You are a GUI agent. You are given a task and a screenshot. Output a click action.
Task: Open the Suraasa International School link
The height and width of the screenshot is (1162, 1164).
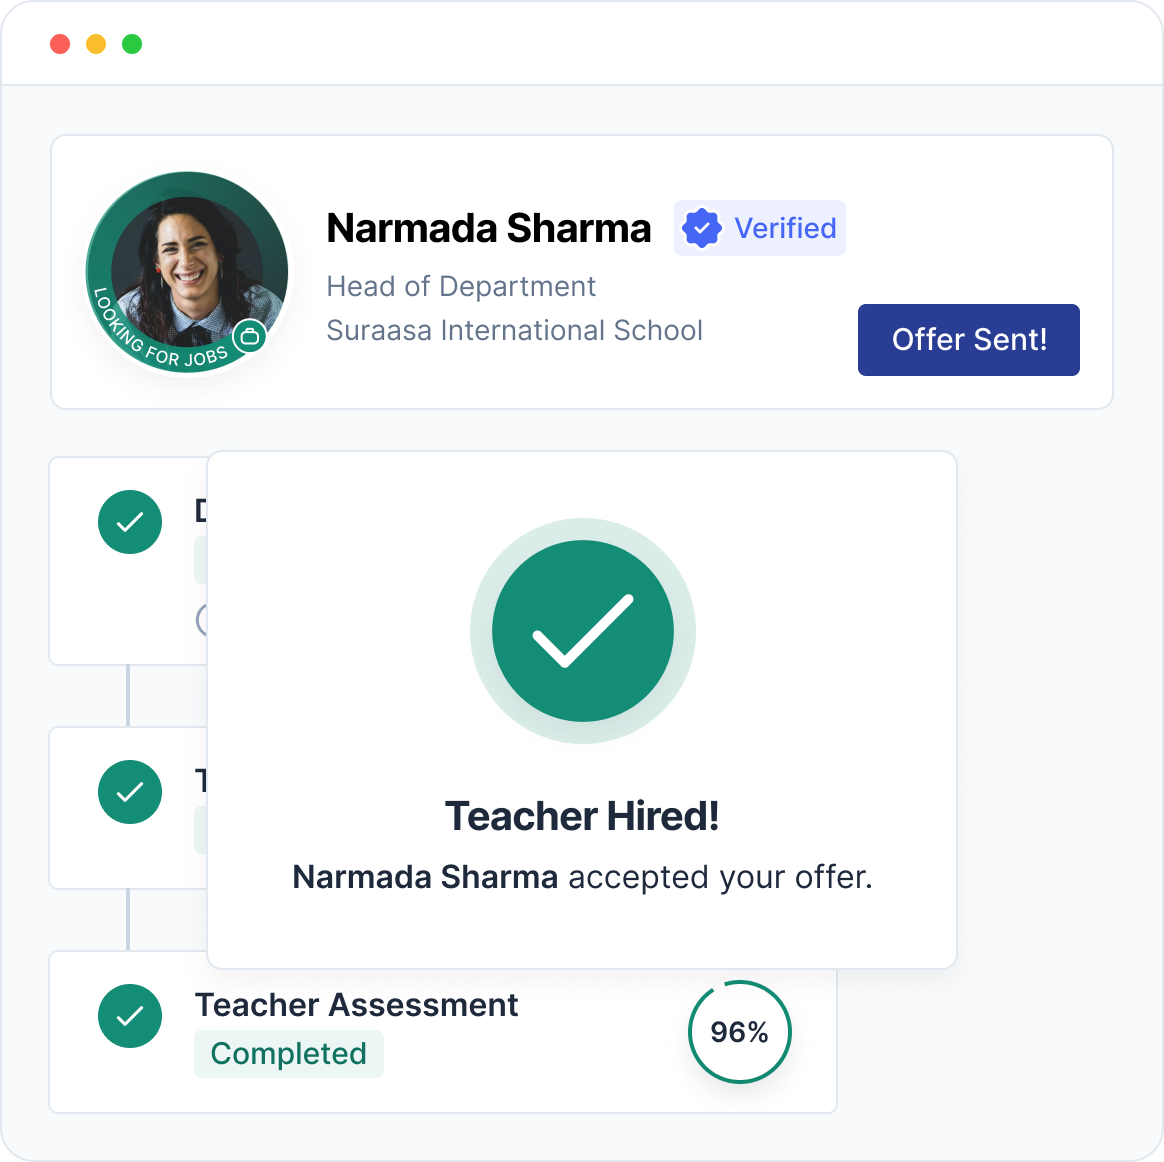514,331
